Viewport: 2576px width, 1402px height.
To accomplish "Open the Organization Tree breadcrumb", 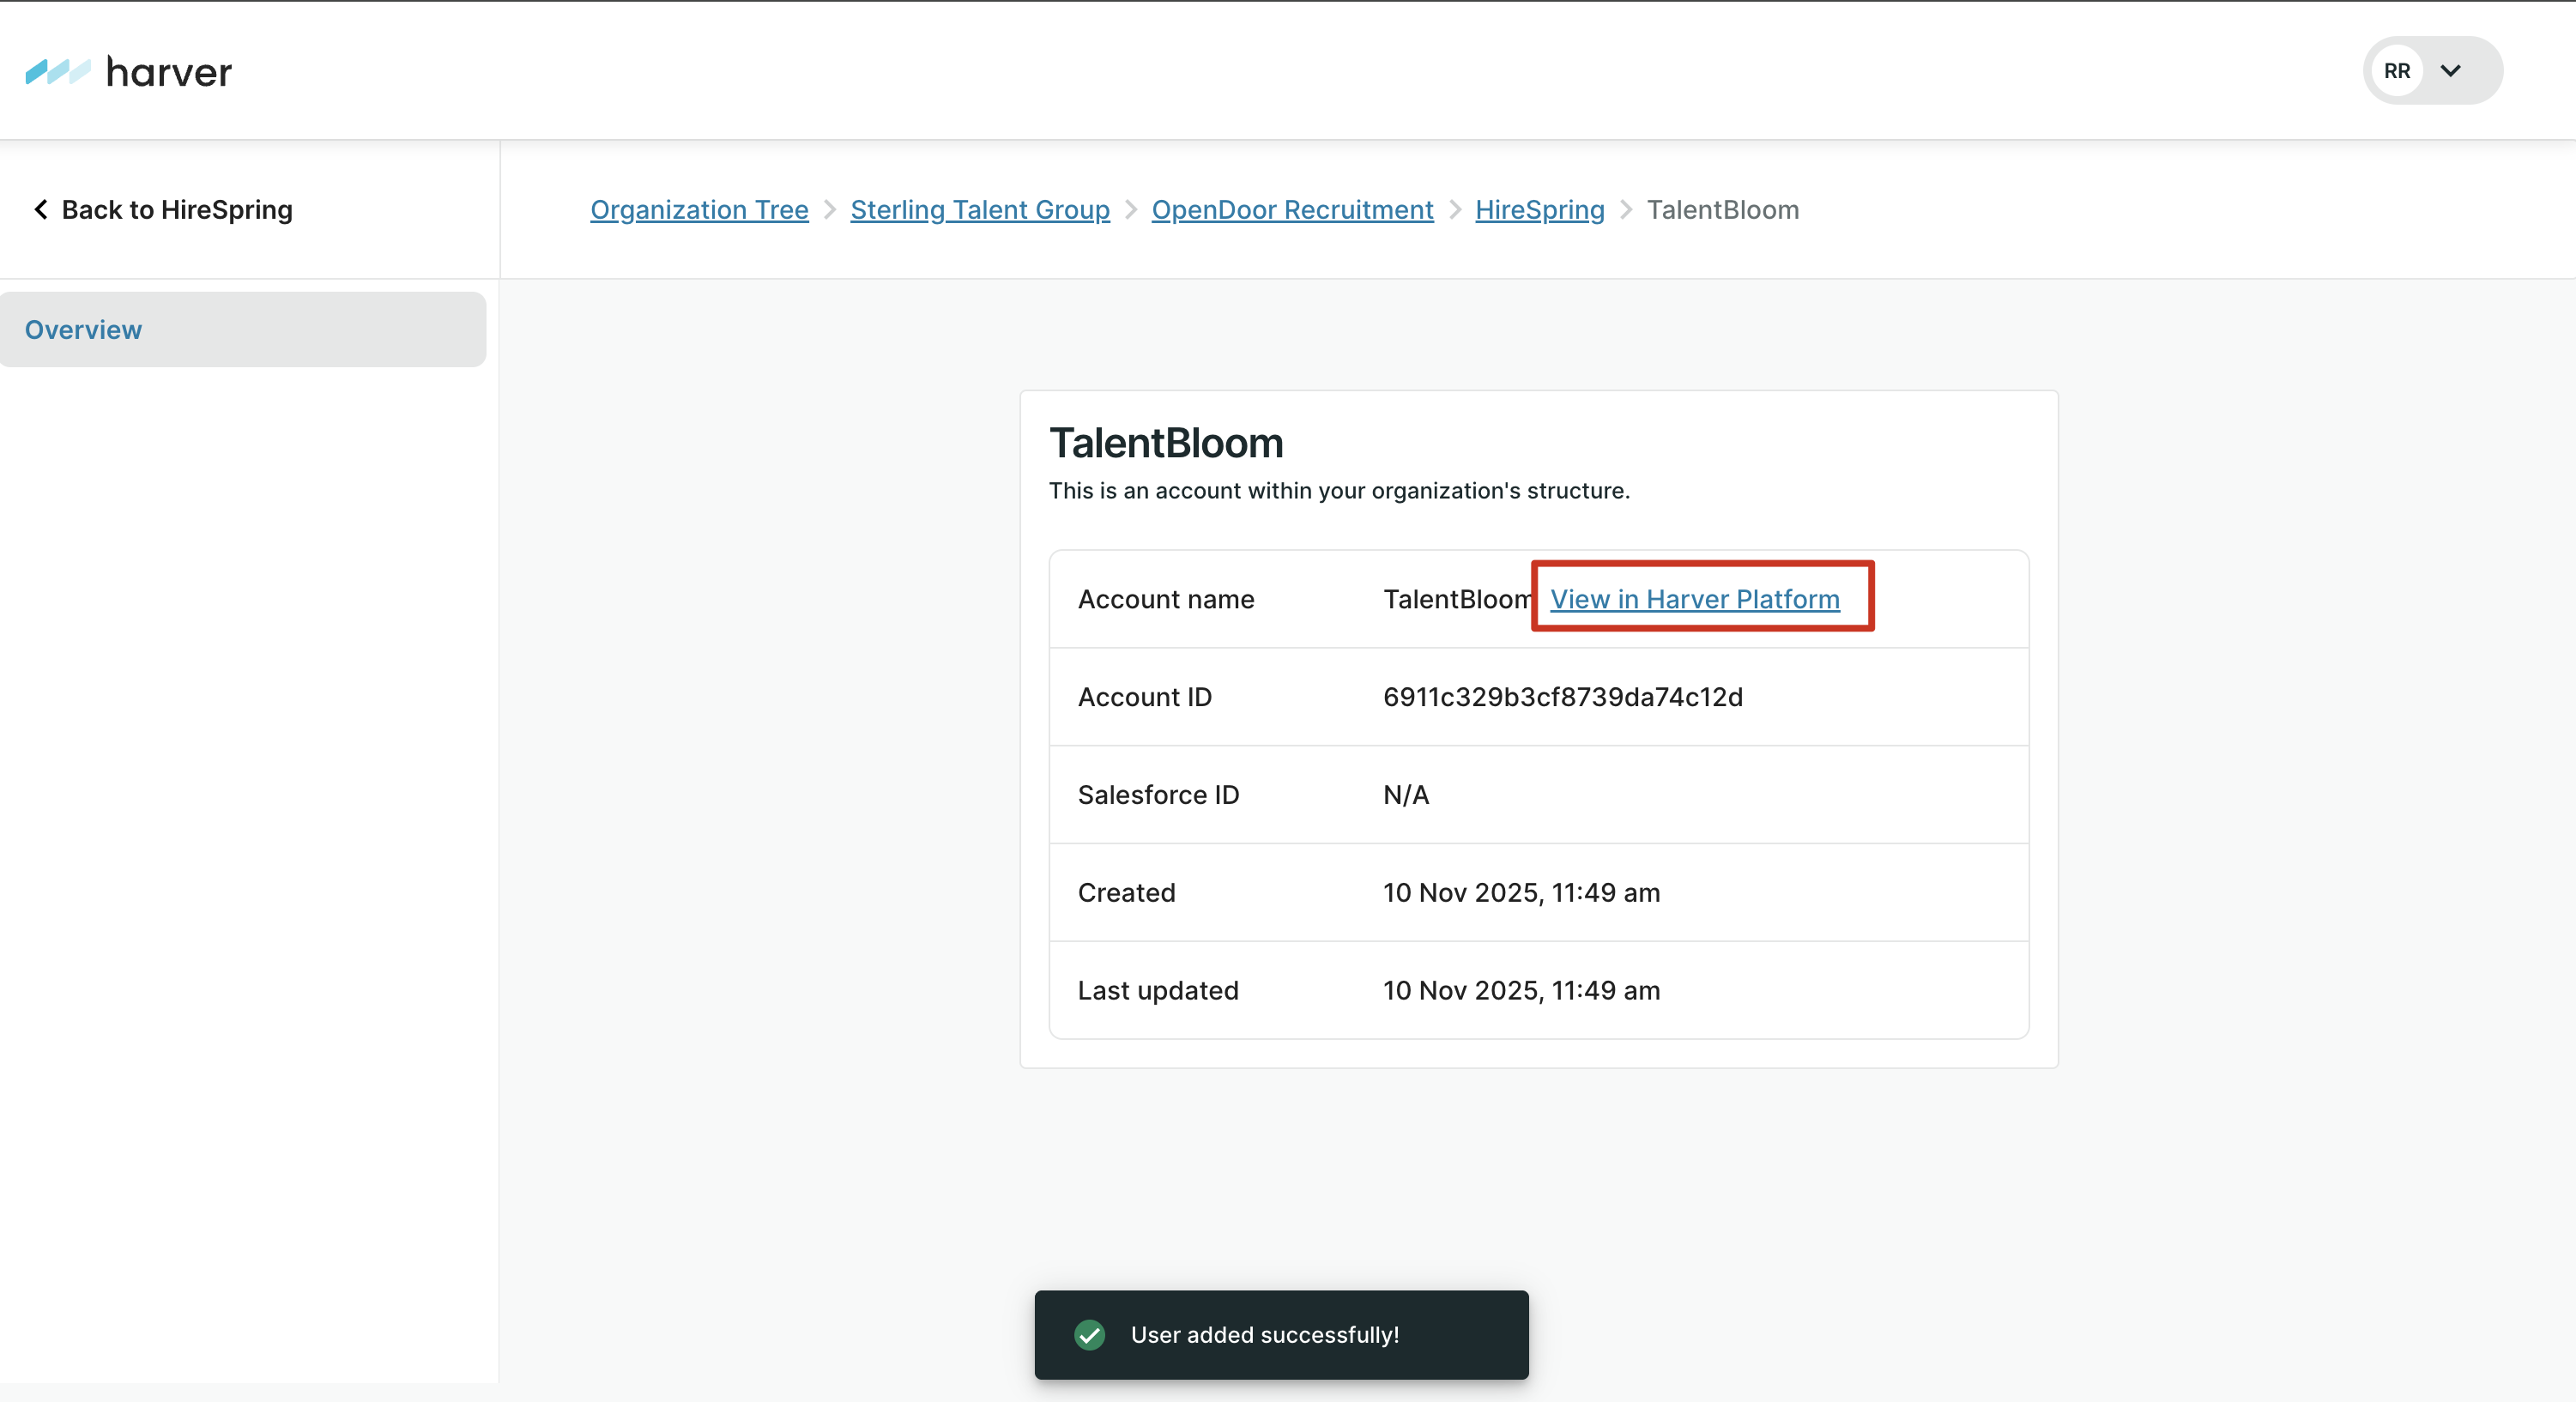I will click(x=699, y=209).
